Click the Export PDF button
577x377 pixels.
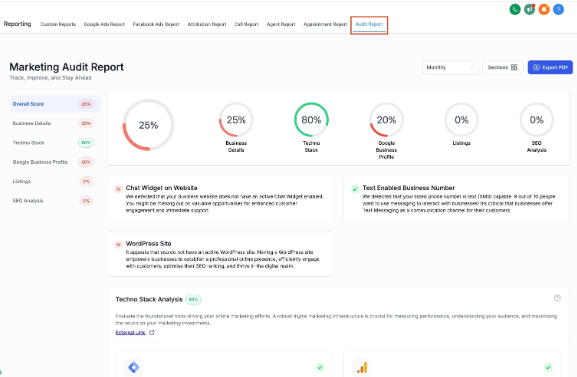coord(550,67)
